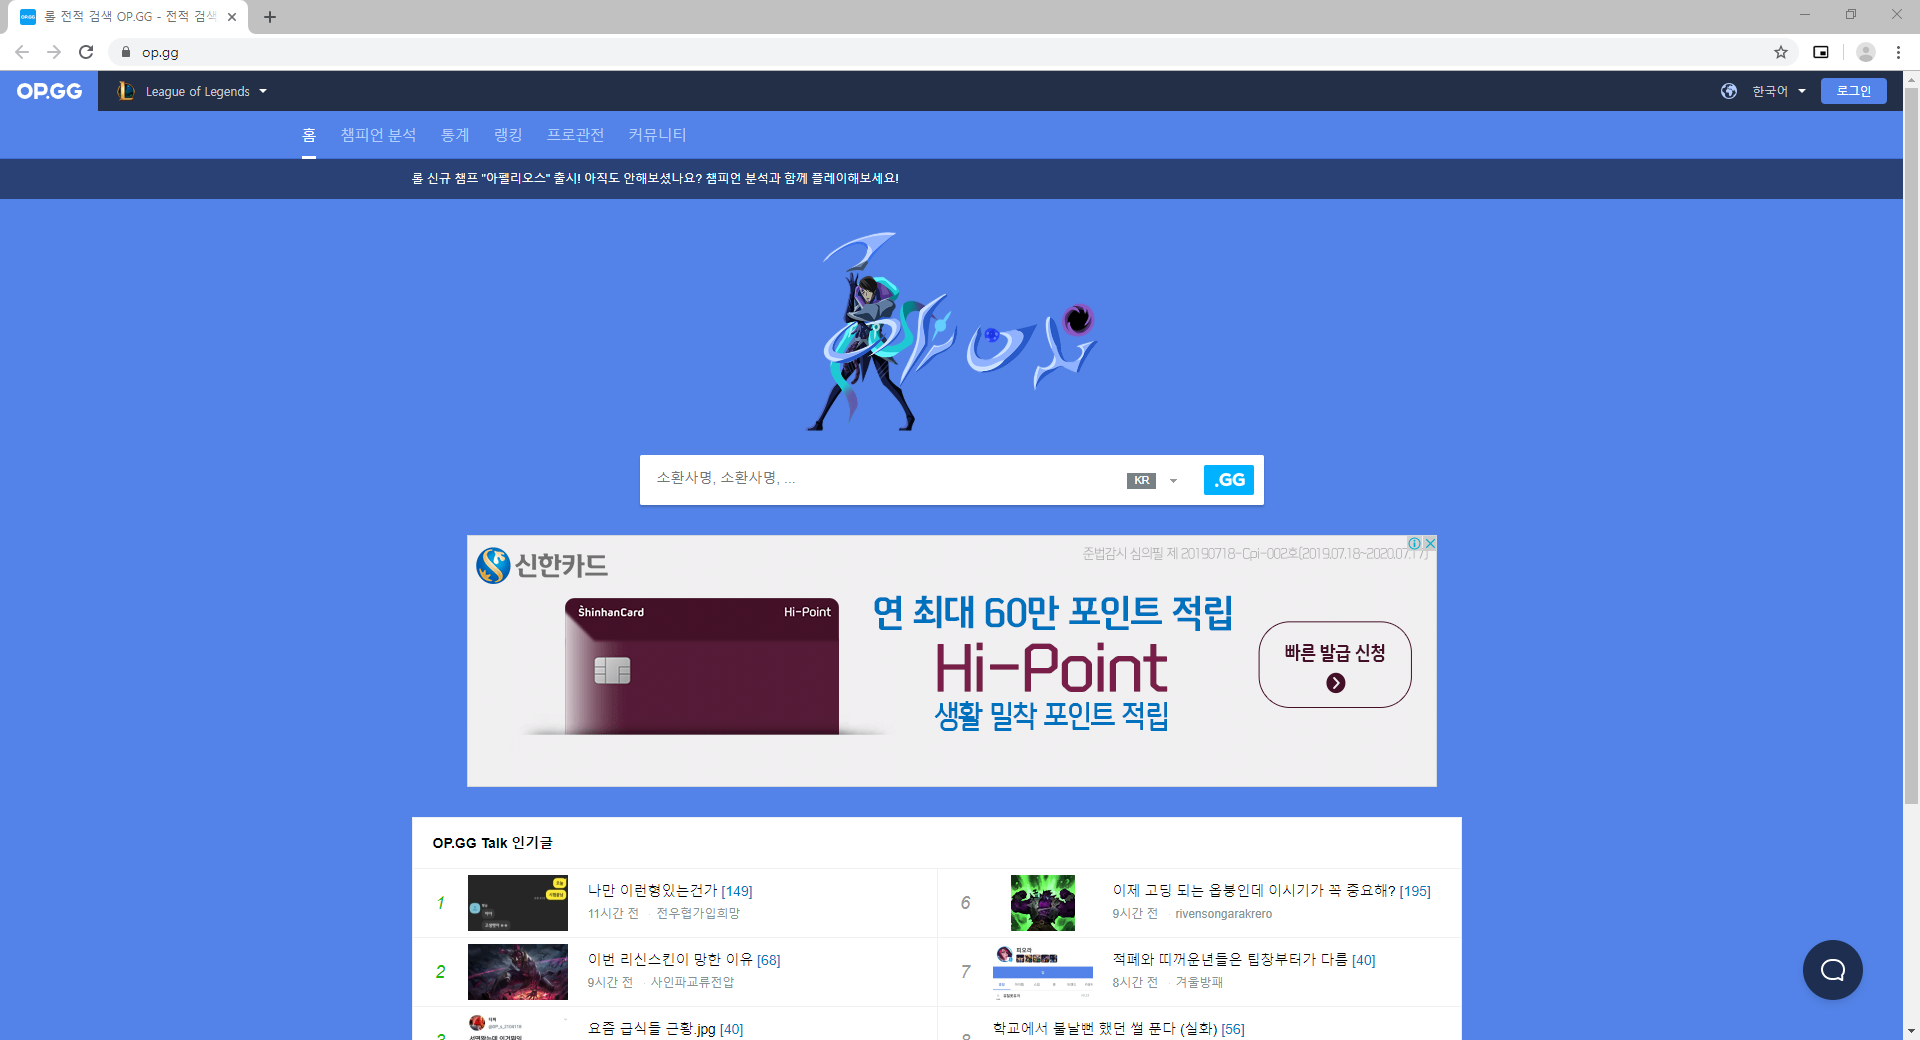Viewport: 1920px width, 1040px height.
Task: Click the OP.GG Talk 인기글 heading
Action: [x=492, y=843]
